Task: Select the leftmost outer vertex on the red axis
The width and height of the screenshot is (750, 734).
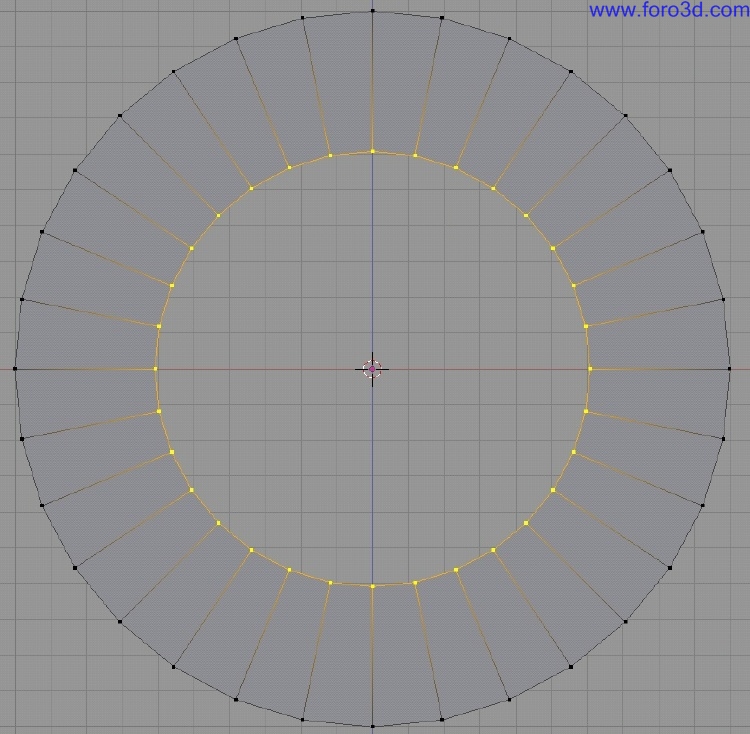Action: [15, 369]
